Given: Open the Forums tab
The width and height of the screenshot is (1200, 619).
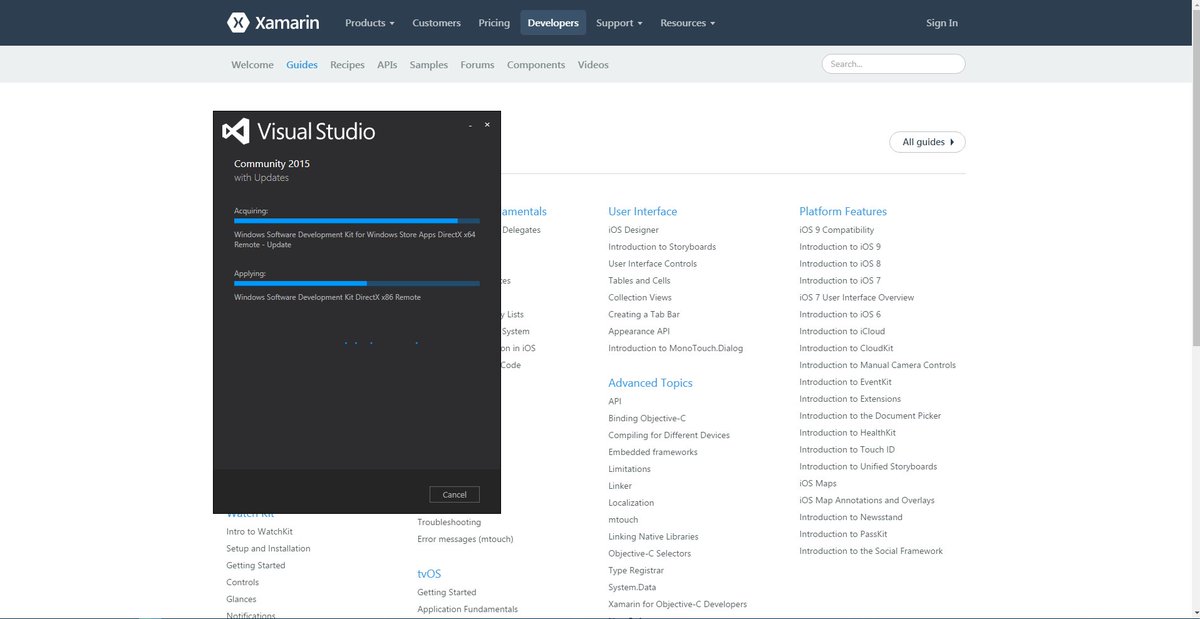Looking at the screenshot, I should pos(477,65).
